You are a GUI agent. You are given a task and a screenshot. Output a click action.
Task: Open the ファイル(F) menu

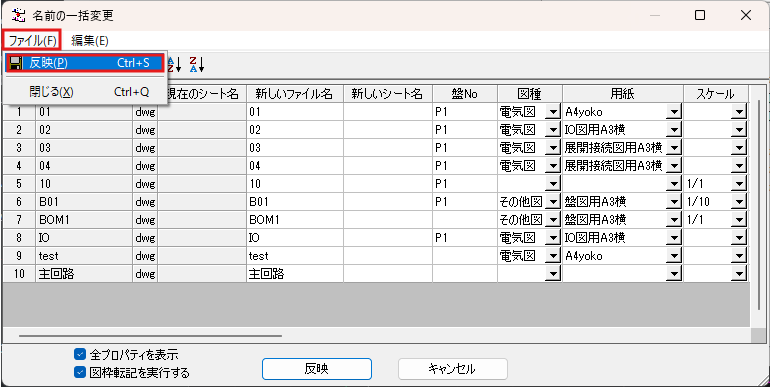(32, 40)
